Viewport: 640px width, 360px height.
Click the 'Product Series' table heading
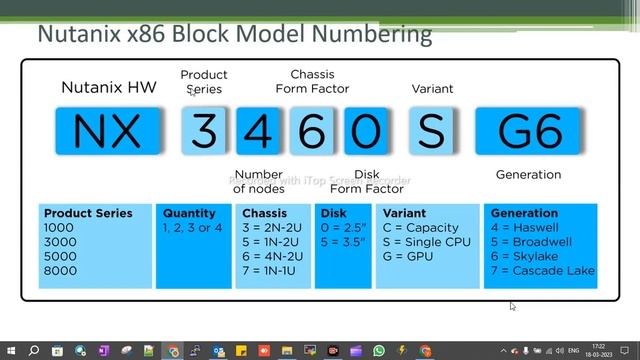point(88,213)
